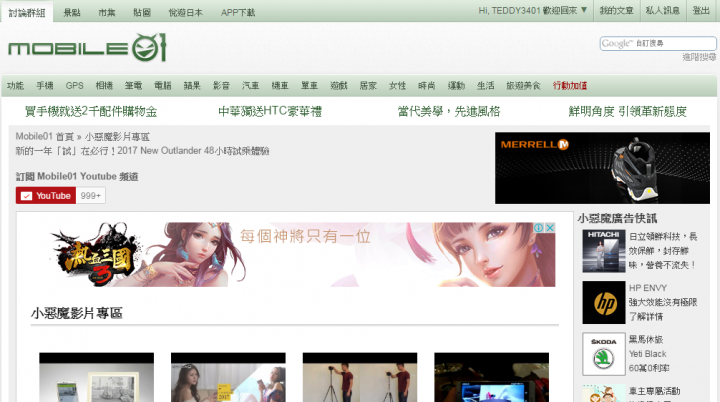Image resolution: width=720 pixels, height=402 pixels.
Task: Close the banner ad with X icon
Action: (x=550, y=227)
